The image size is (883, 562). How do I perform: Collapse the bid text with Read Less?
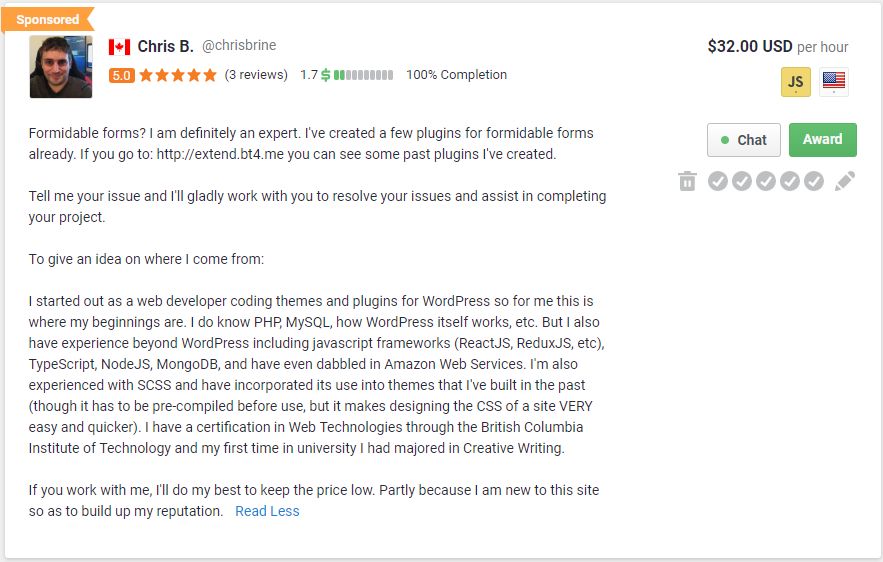267,511
